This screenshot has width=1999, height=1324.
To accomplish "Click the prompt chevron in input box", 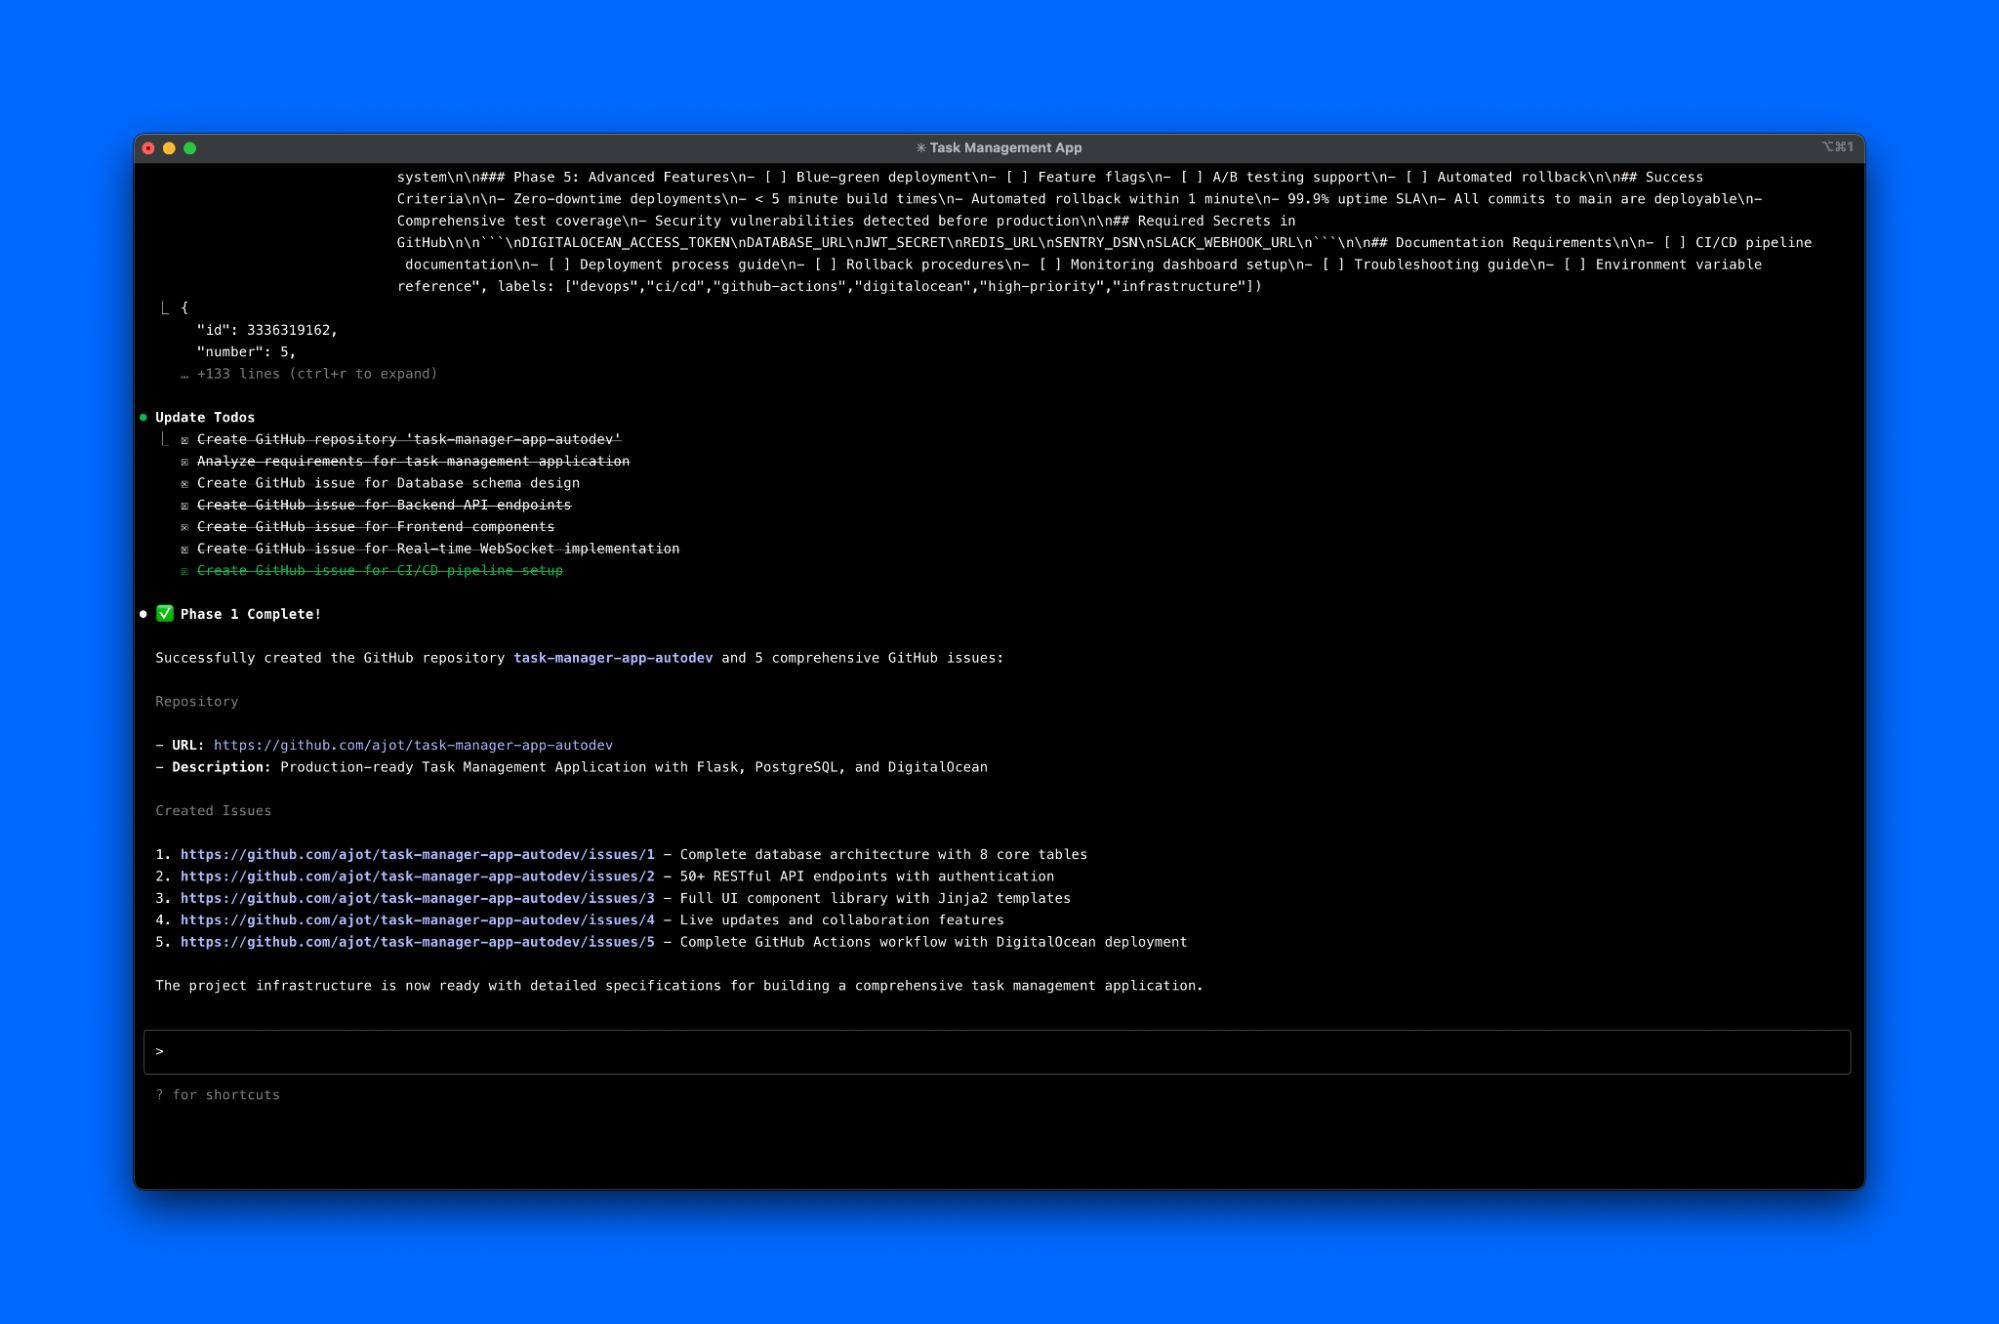I will 159,1051.
